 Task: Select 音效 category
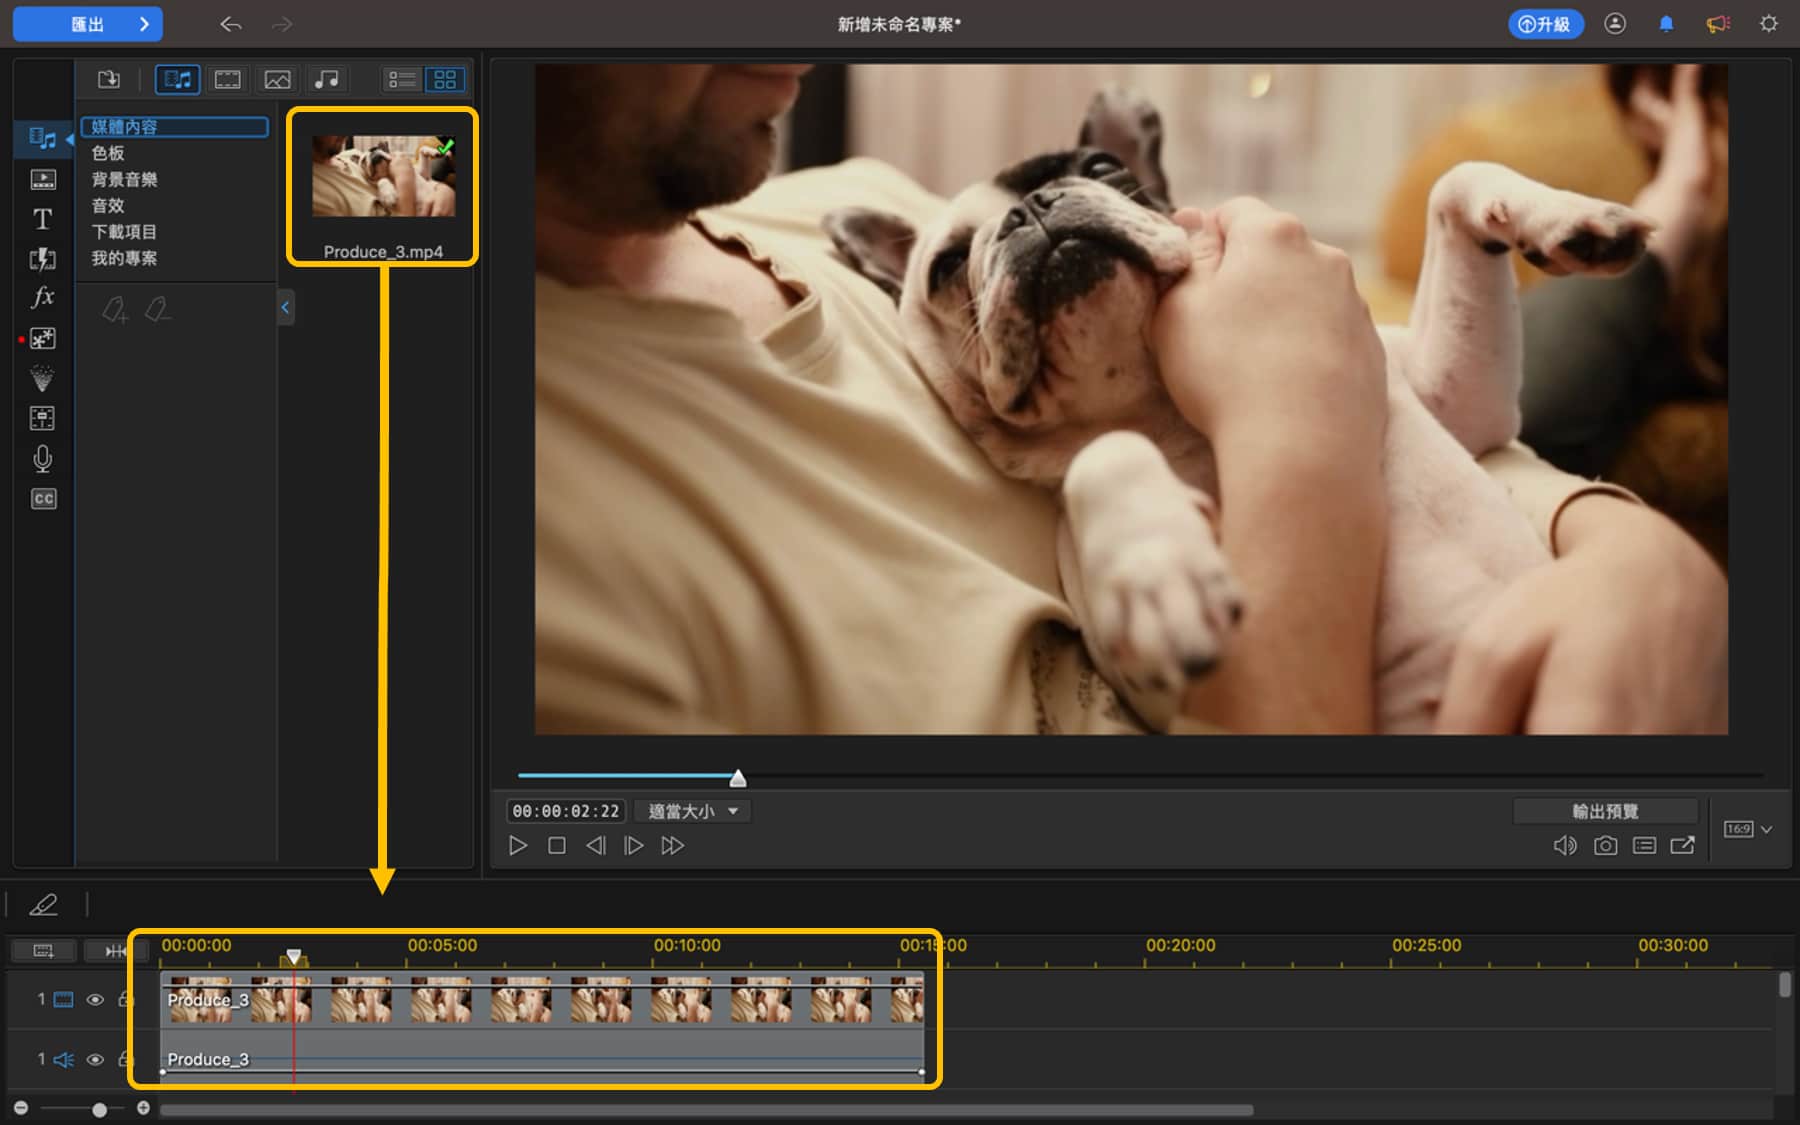108,206
